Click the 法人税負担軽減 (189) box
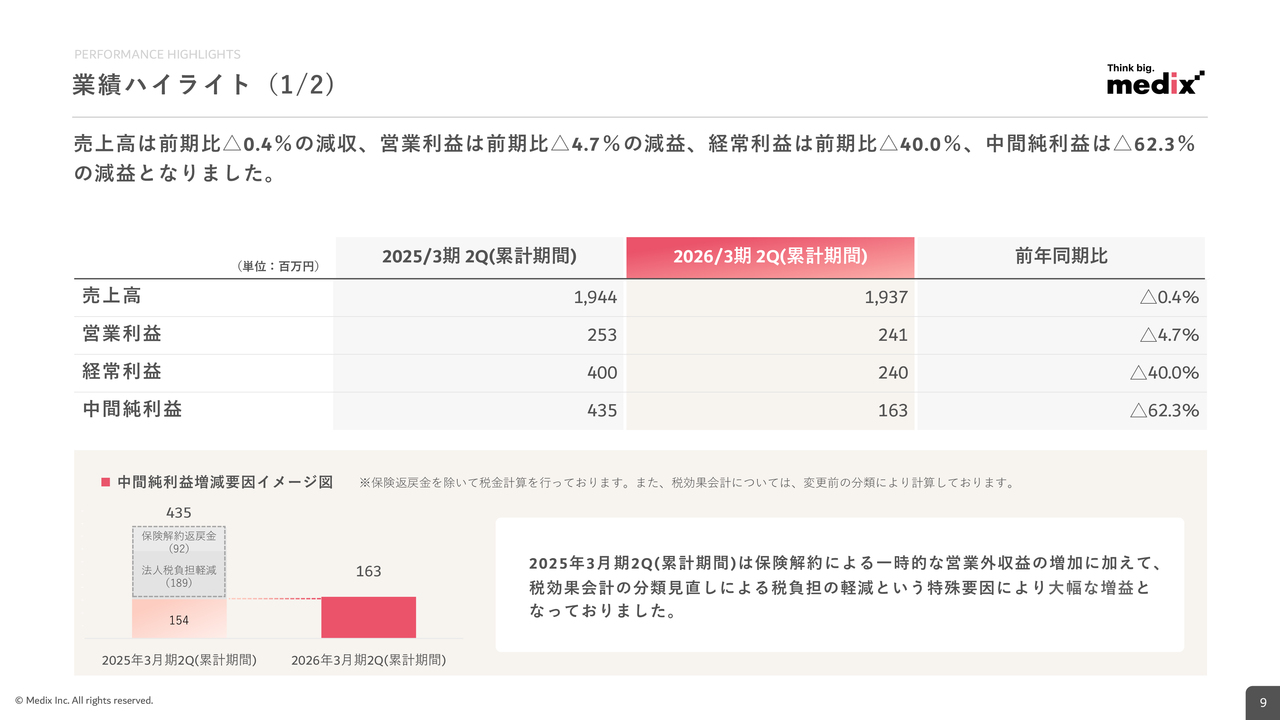The height and width of the screenshot is (720, 1280). 179,575
